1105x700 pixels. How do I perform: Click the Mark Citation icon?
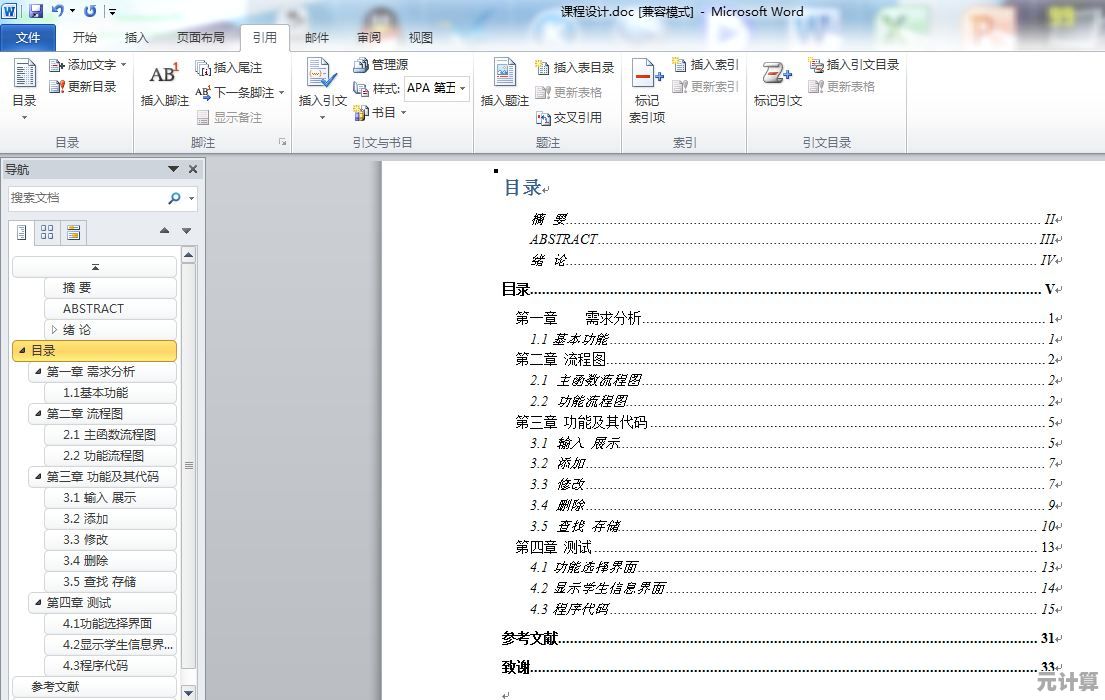[x=777, y=76]
